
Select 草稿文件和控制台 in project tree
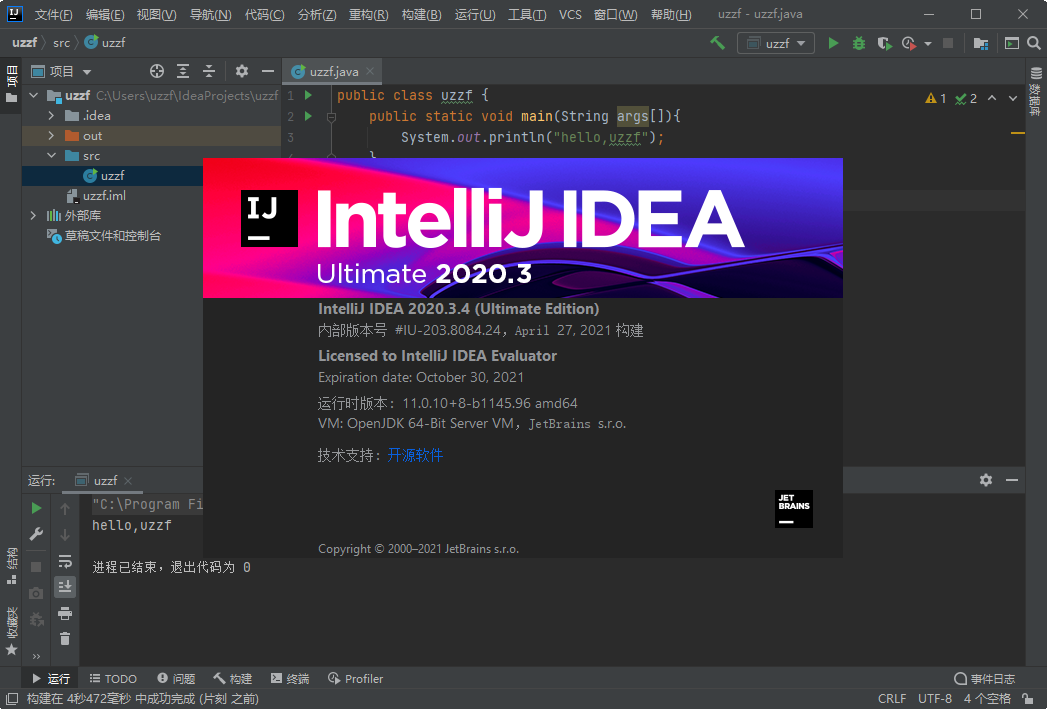pyautogui.click(x=113, y=236)
